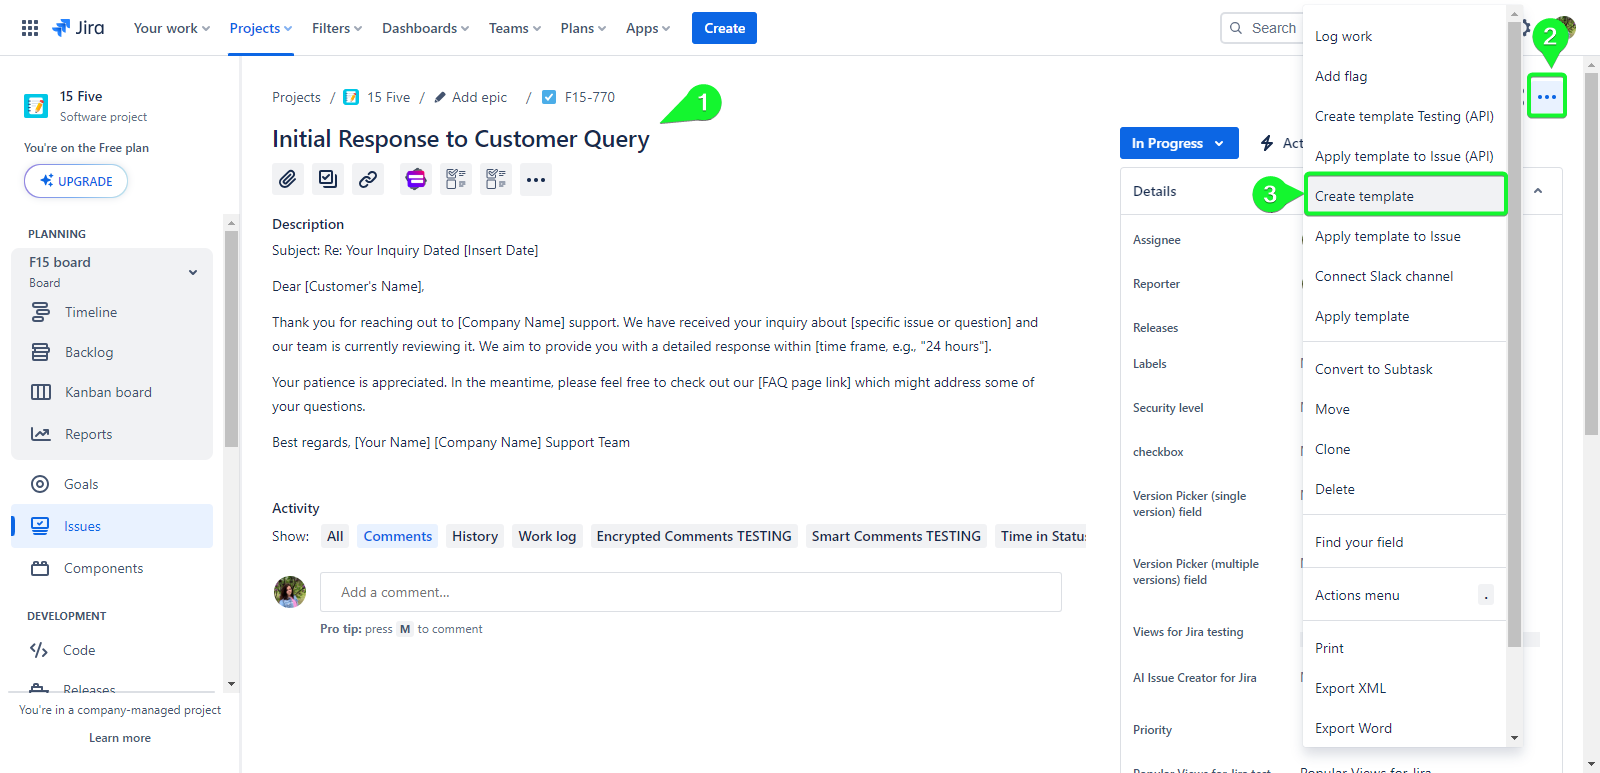
Task: Switch to the History activity tab
Action: tap(474, 536)
